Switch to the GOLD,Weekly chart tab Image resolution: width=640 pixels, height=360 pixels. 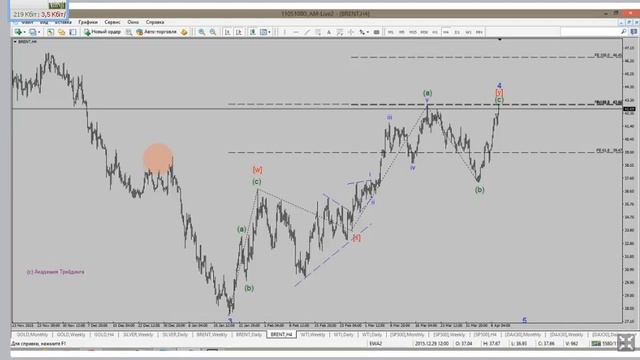click(71, 335)
